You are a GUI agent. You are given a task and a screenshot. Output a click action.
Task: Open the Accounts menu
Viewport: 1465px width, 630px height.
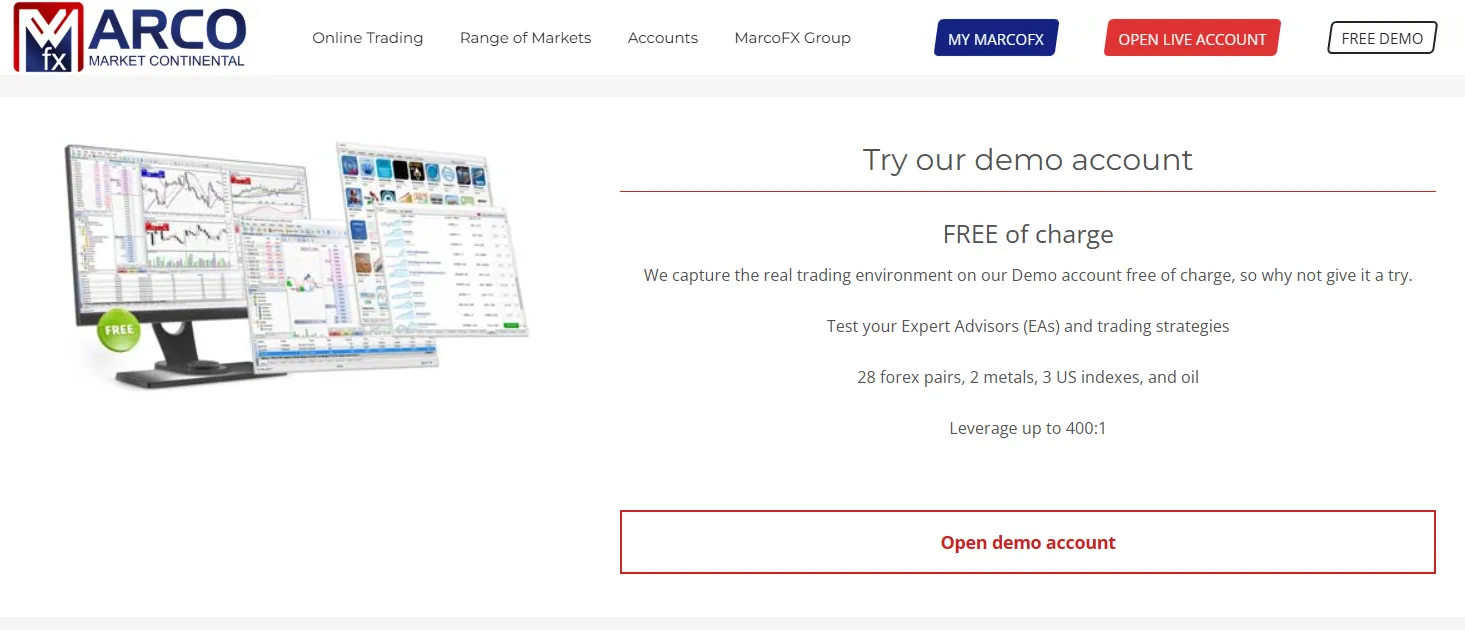663,38
